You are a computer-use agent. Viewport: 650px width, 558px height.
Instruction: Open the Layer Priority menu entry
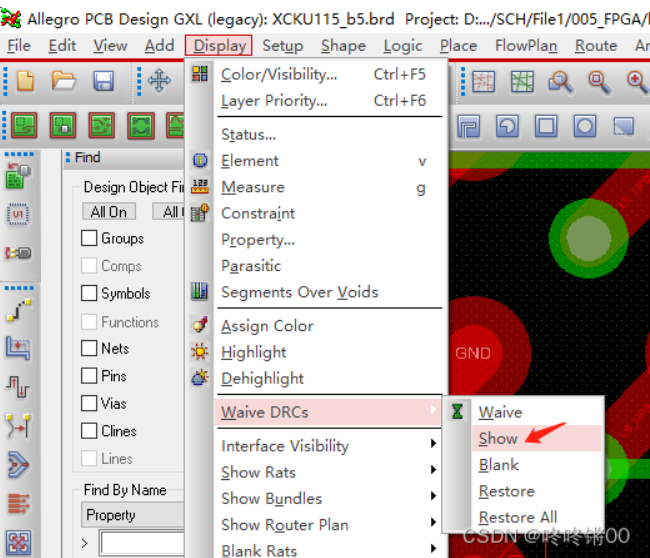click(x=330, y=101)
